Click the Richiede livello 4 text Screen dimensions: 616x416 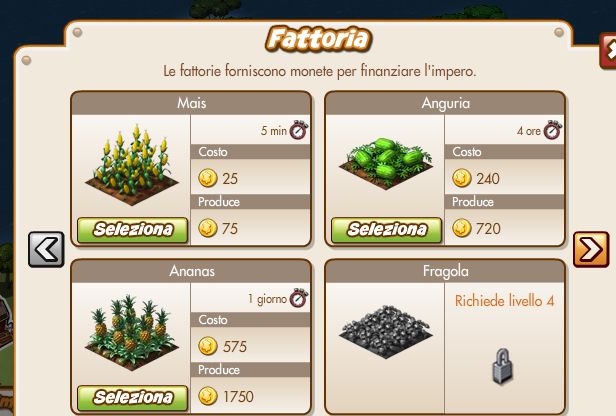[504, 301]
